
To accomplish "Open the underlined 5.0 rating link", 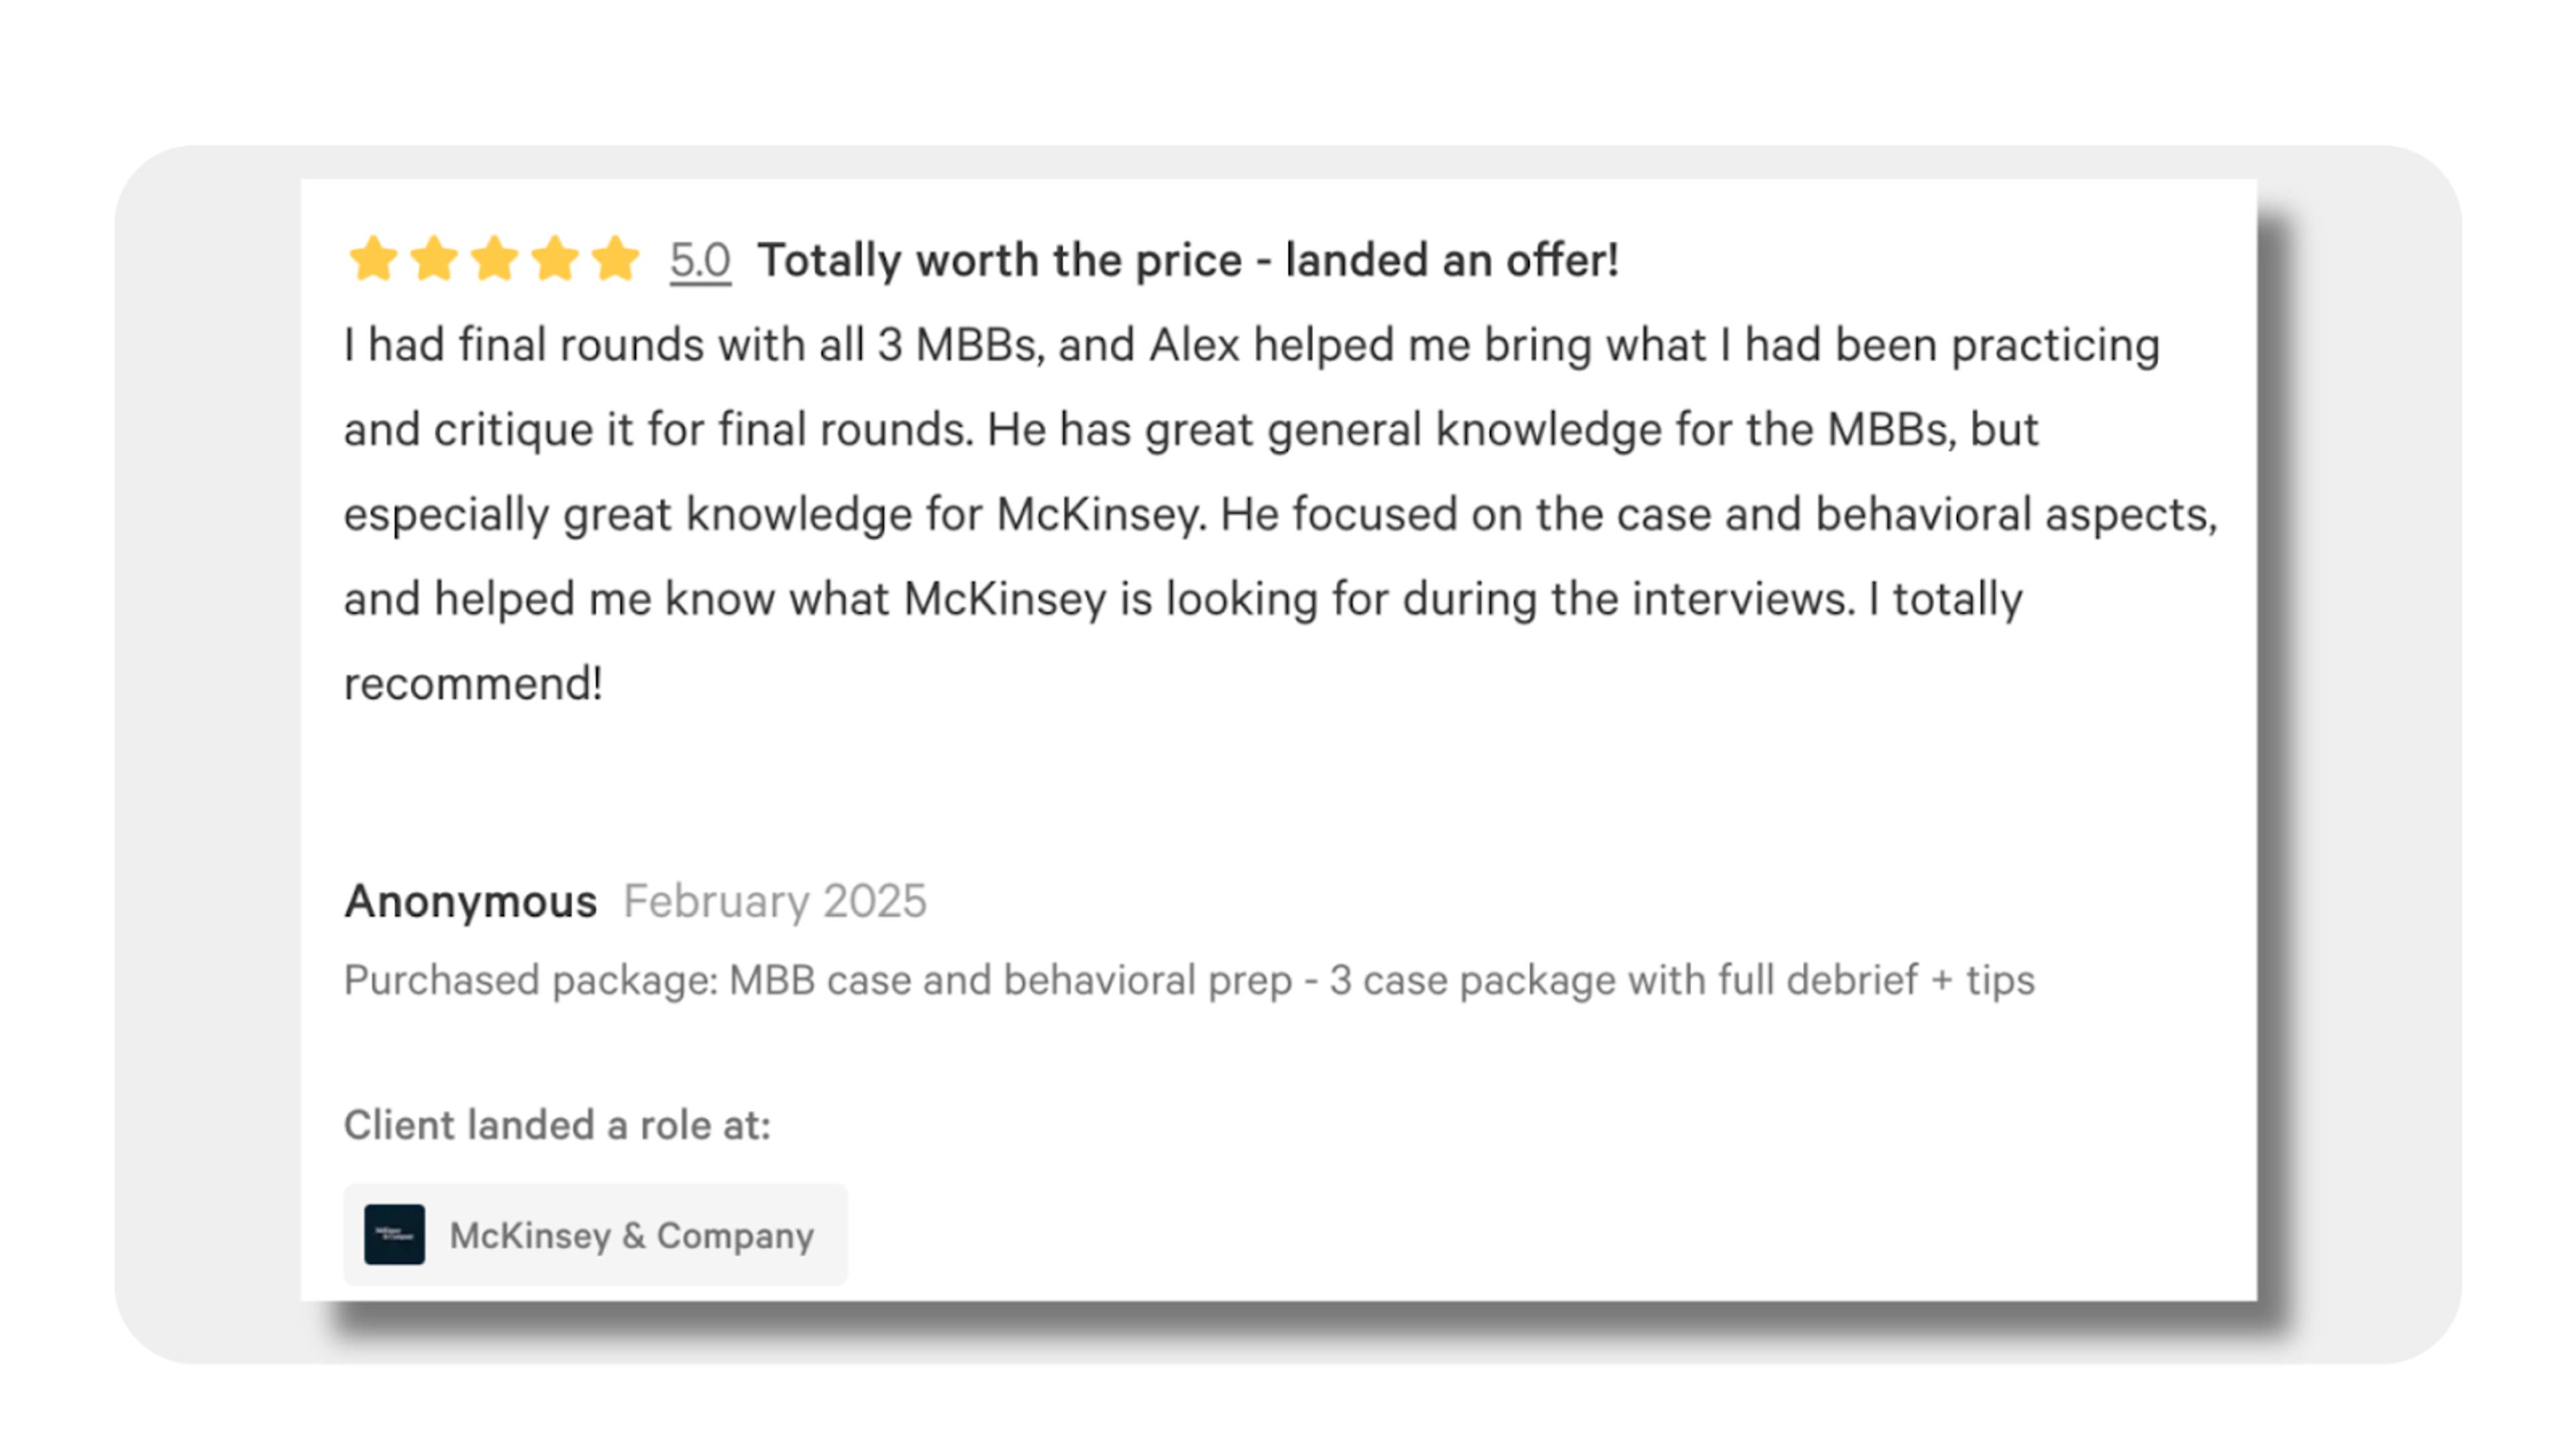I will pos(700,261).
